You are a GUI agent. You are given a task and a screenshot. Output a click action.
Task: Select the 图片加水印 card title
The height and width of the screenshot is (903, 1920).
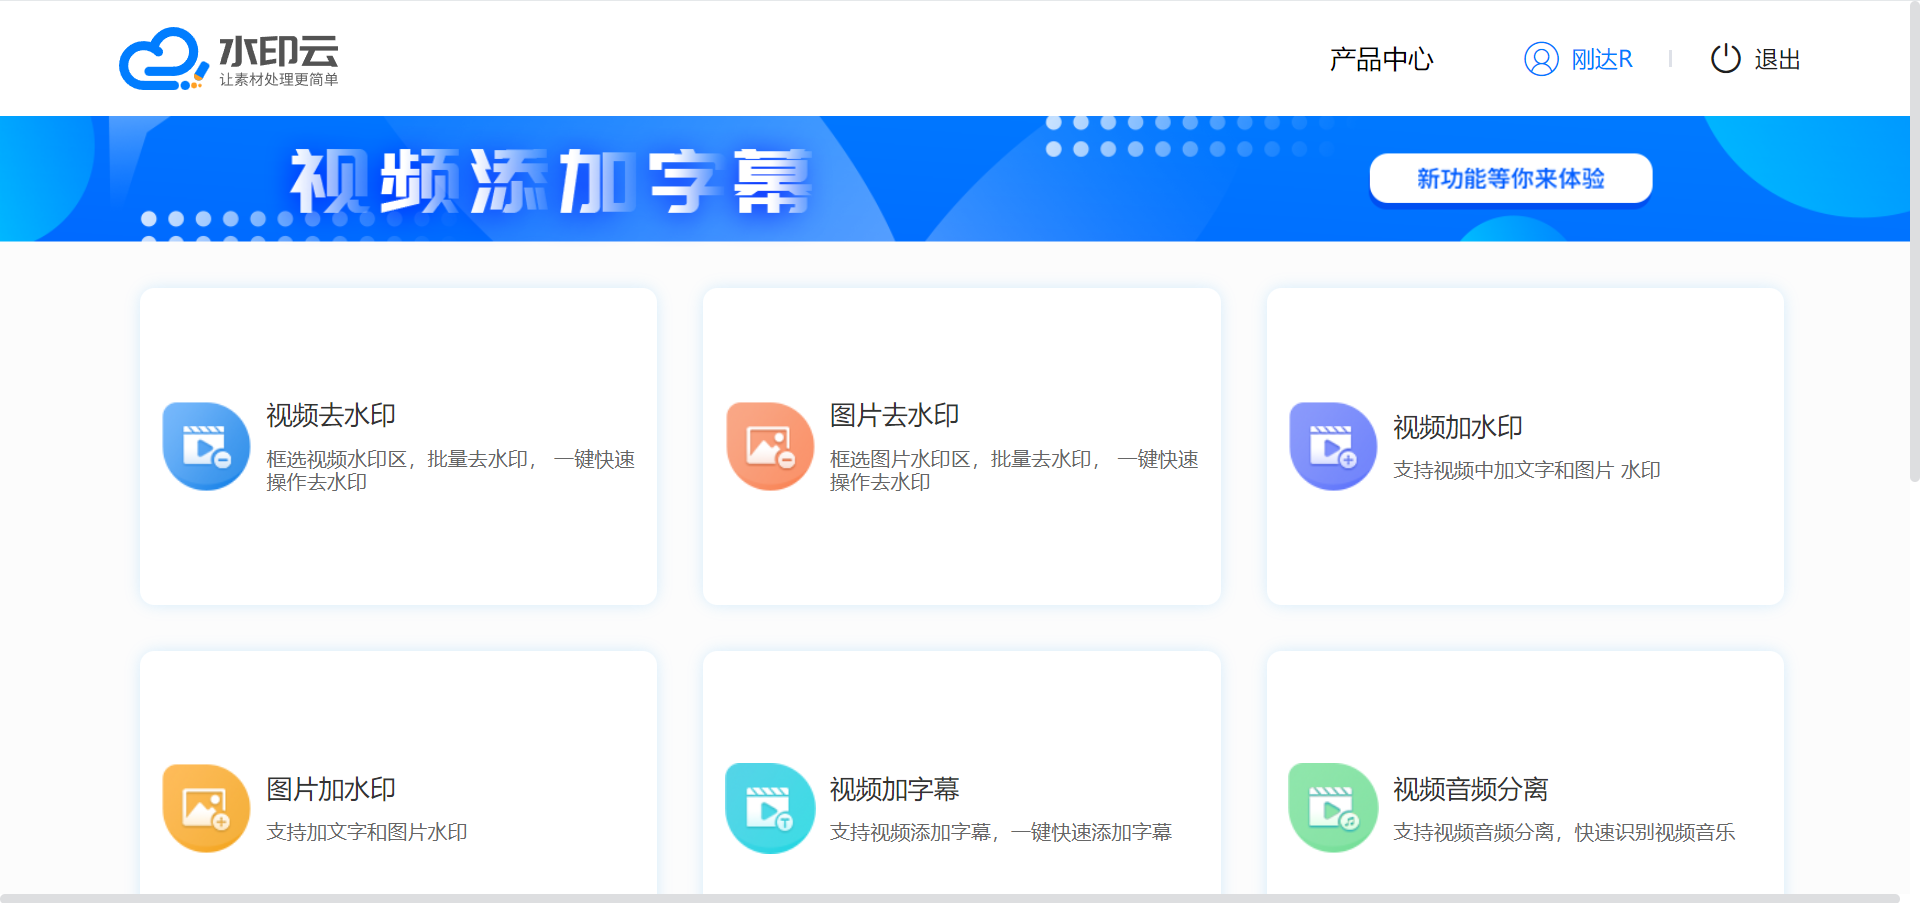coord(331,789)
